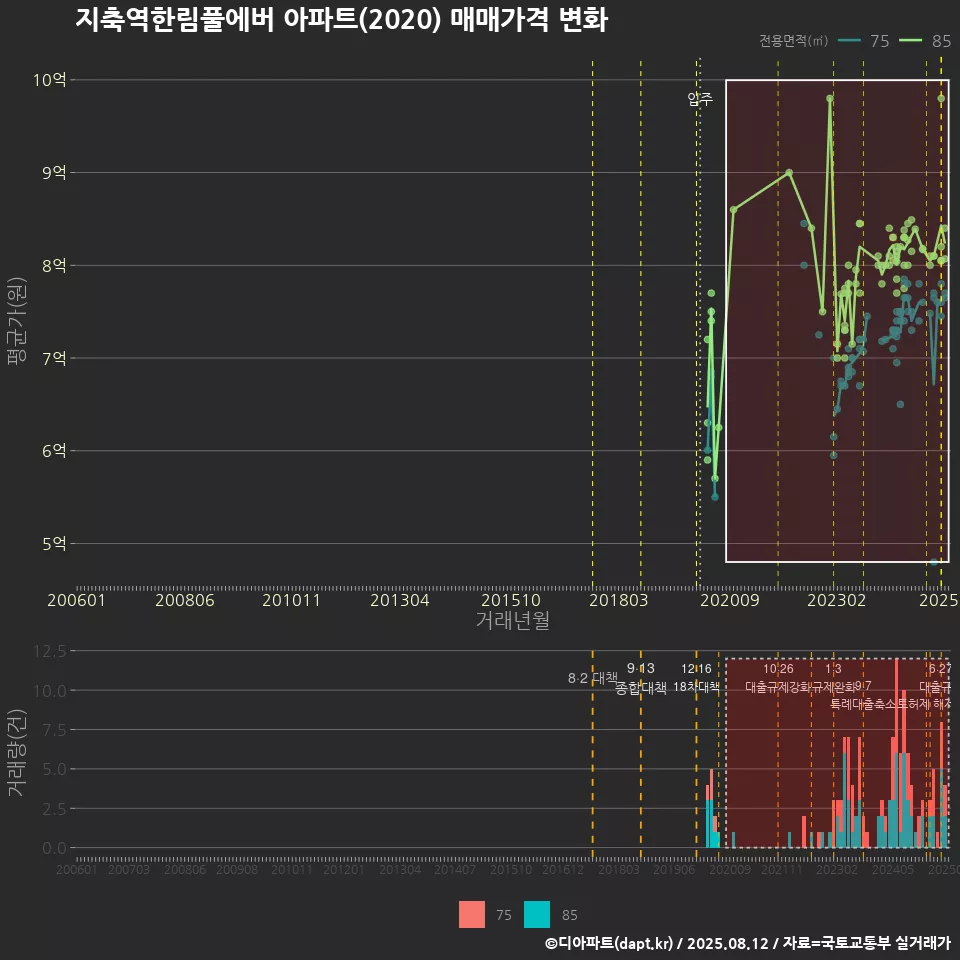Viewport: 960px width, 960px height.
Task: Click the '202111' label on volume chart axis
Action: coord(782,869)
